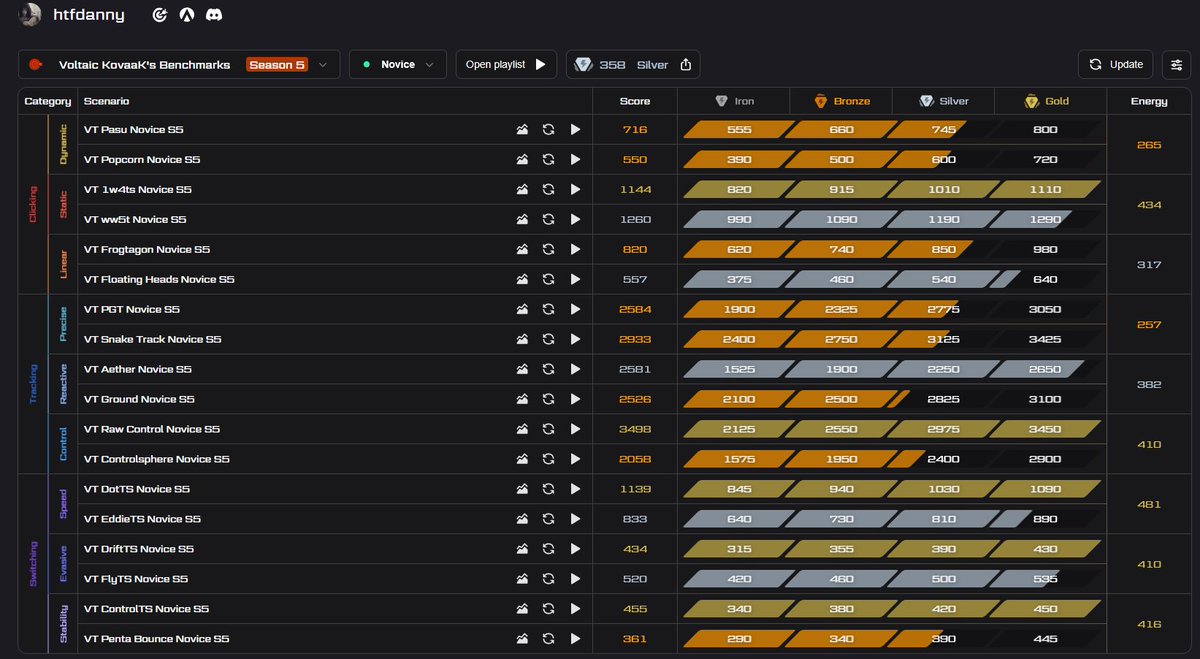The image size is (1200, 659).
Task: Play VT Pasu Novice S5 scenario
Action: (575, 130)
